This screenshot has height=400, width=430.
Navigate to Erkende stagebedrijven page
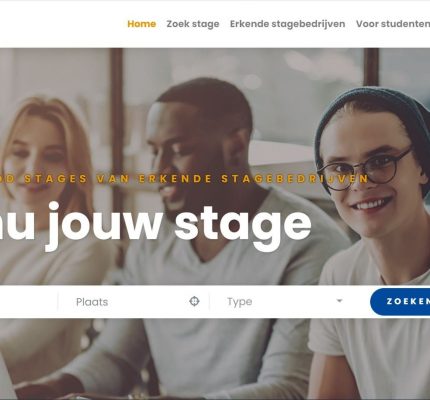(288, 24)
